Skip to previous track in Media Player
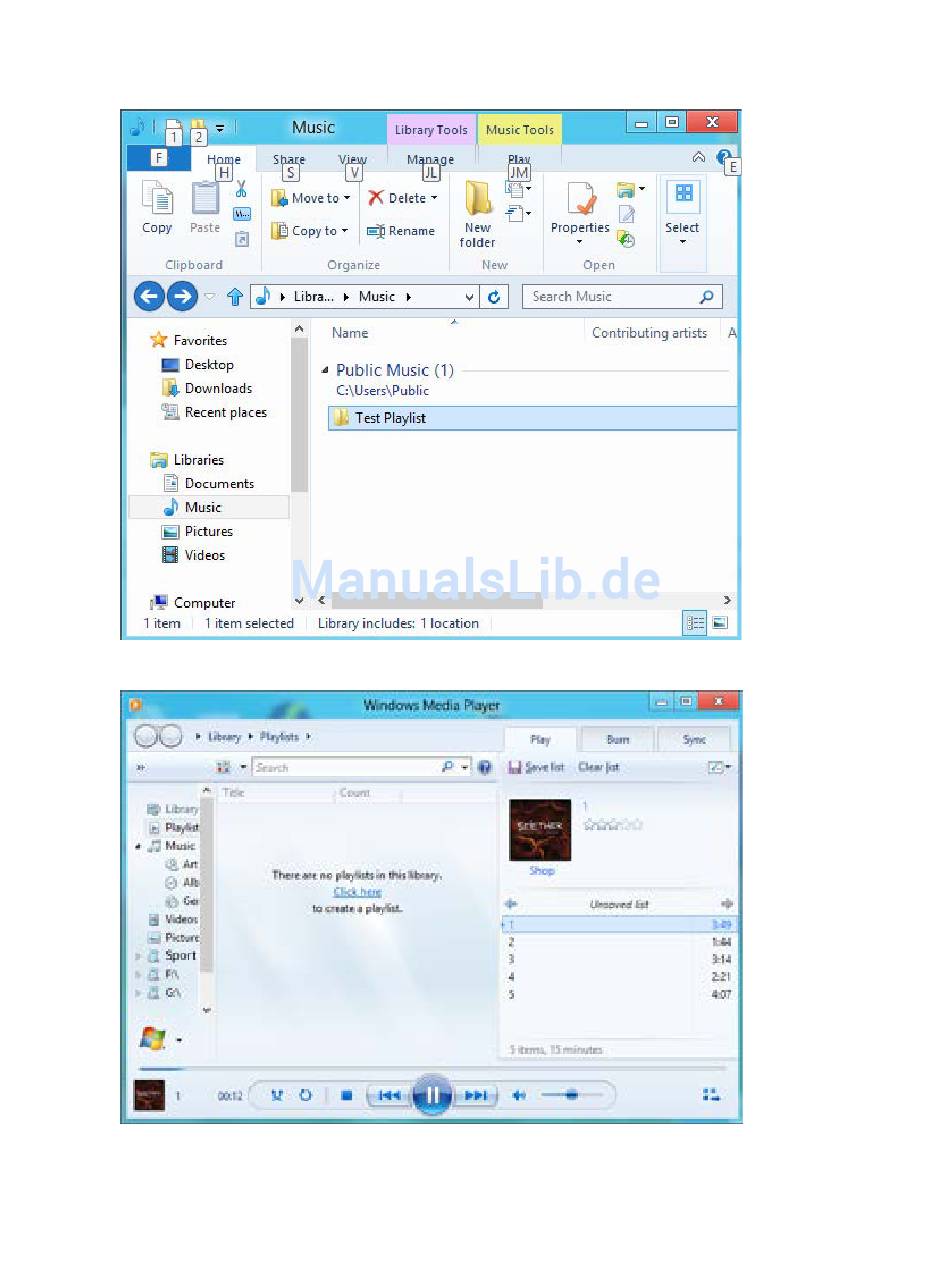Image resolution: width=950 pixels, height=1267 pixels. 389,1095
